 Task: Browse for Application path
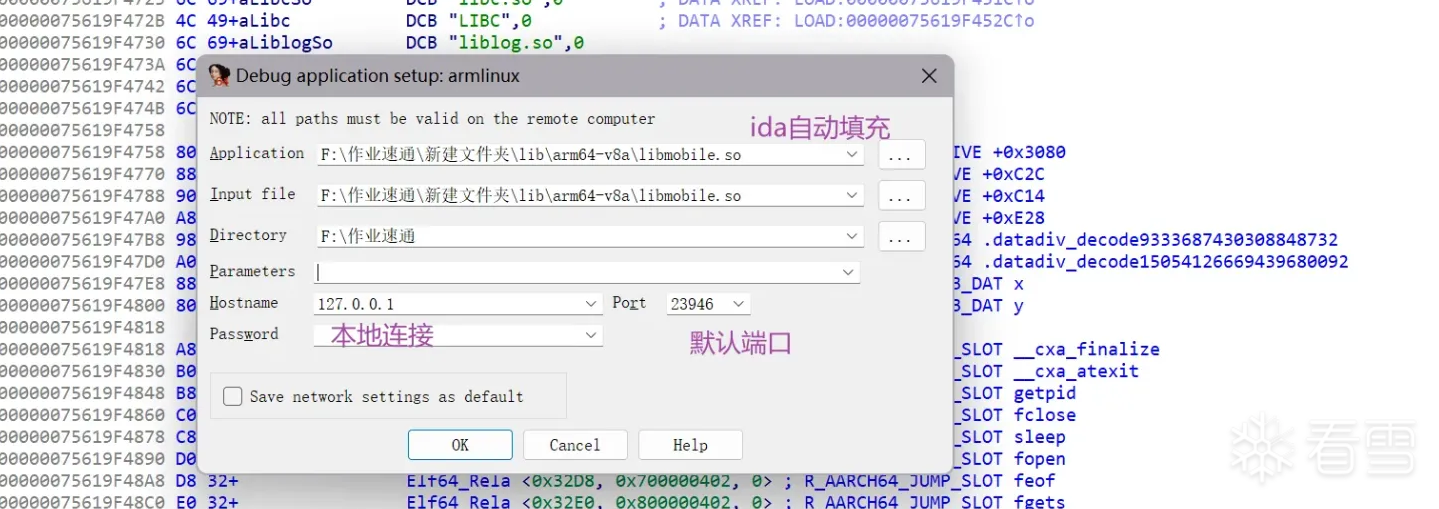tap(901, 155)
